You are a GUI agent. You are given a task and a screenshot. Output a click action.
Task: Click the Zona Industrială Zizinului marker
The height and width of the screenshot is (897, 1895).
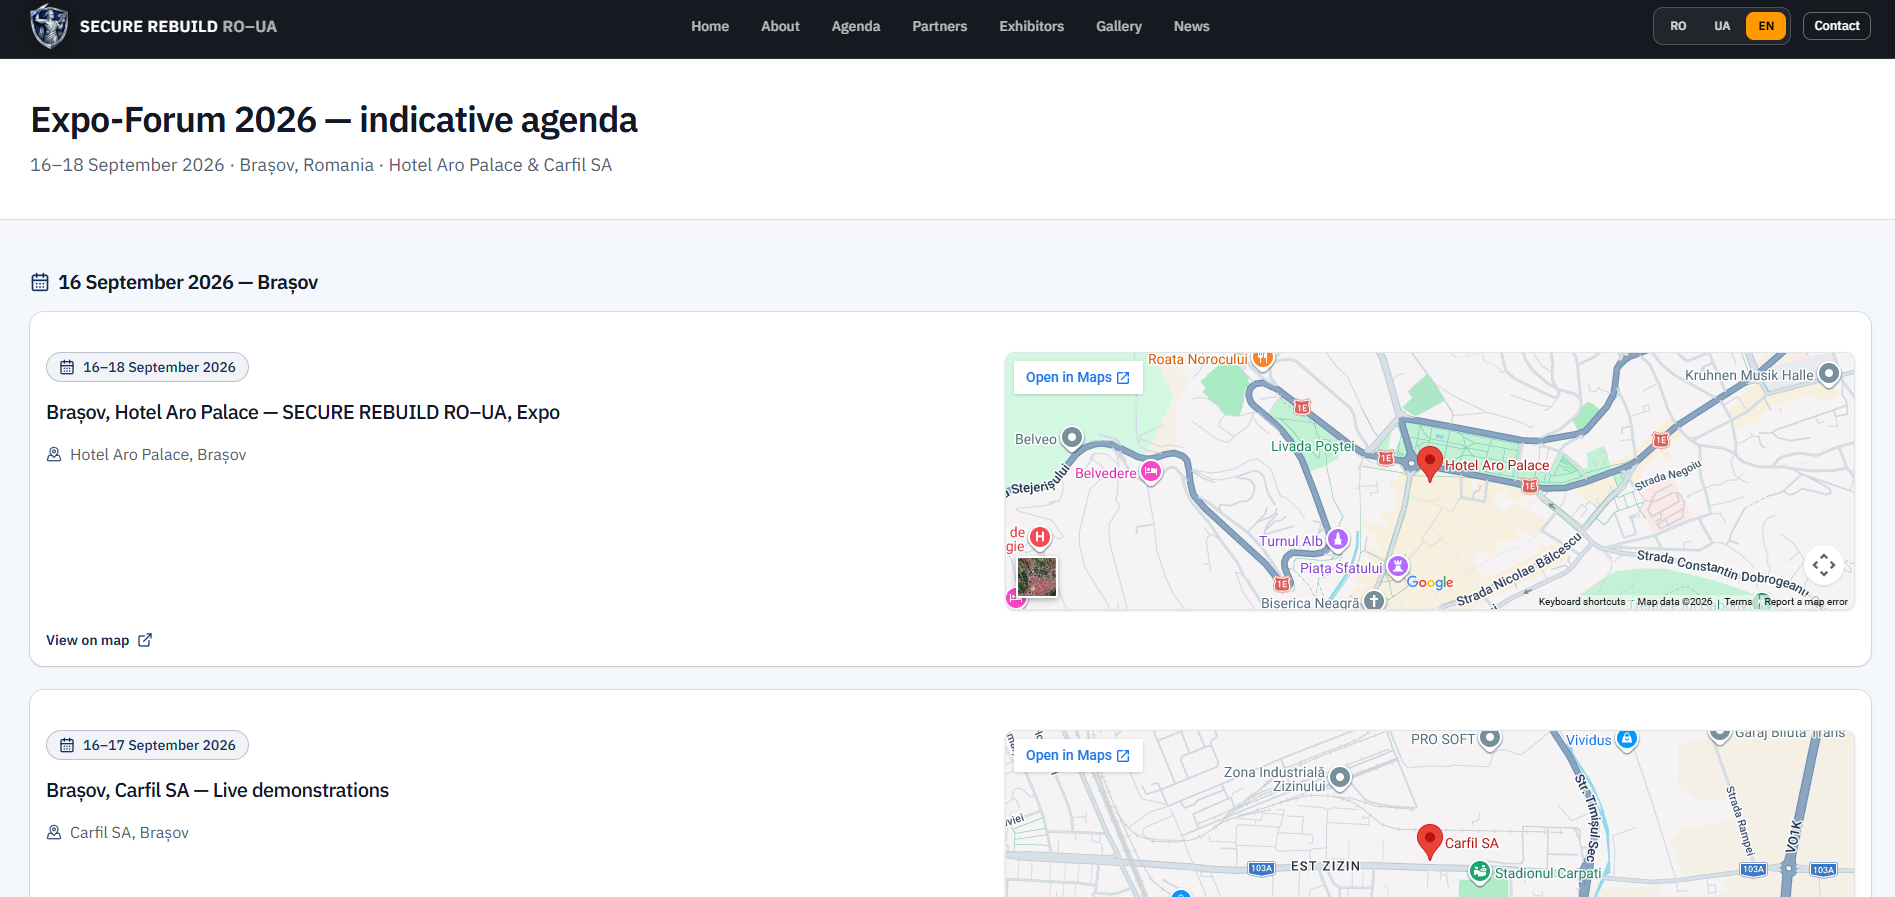click(x=1340, y=777)
